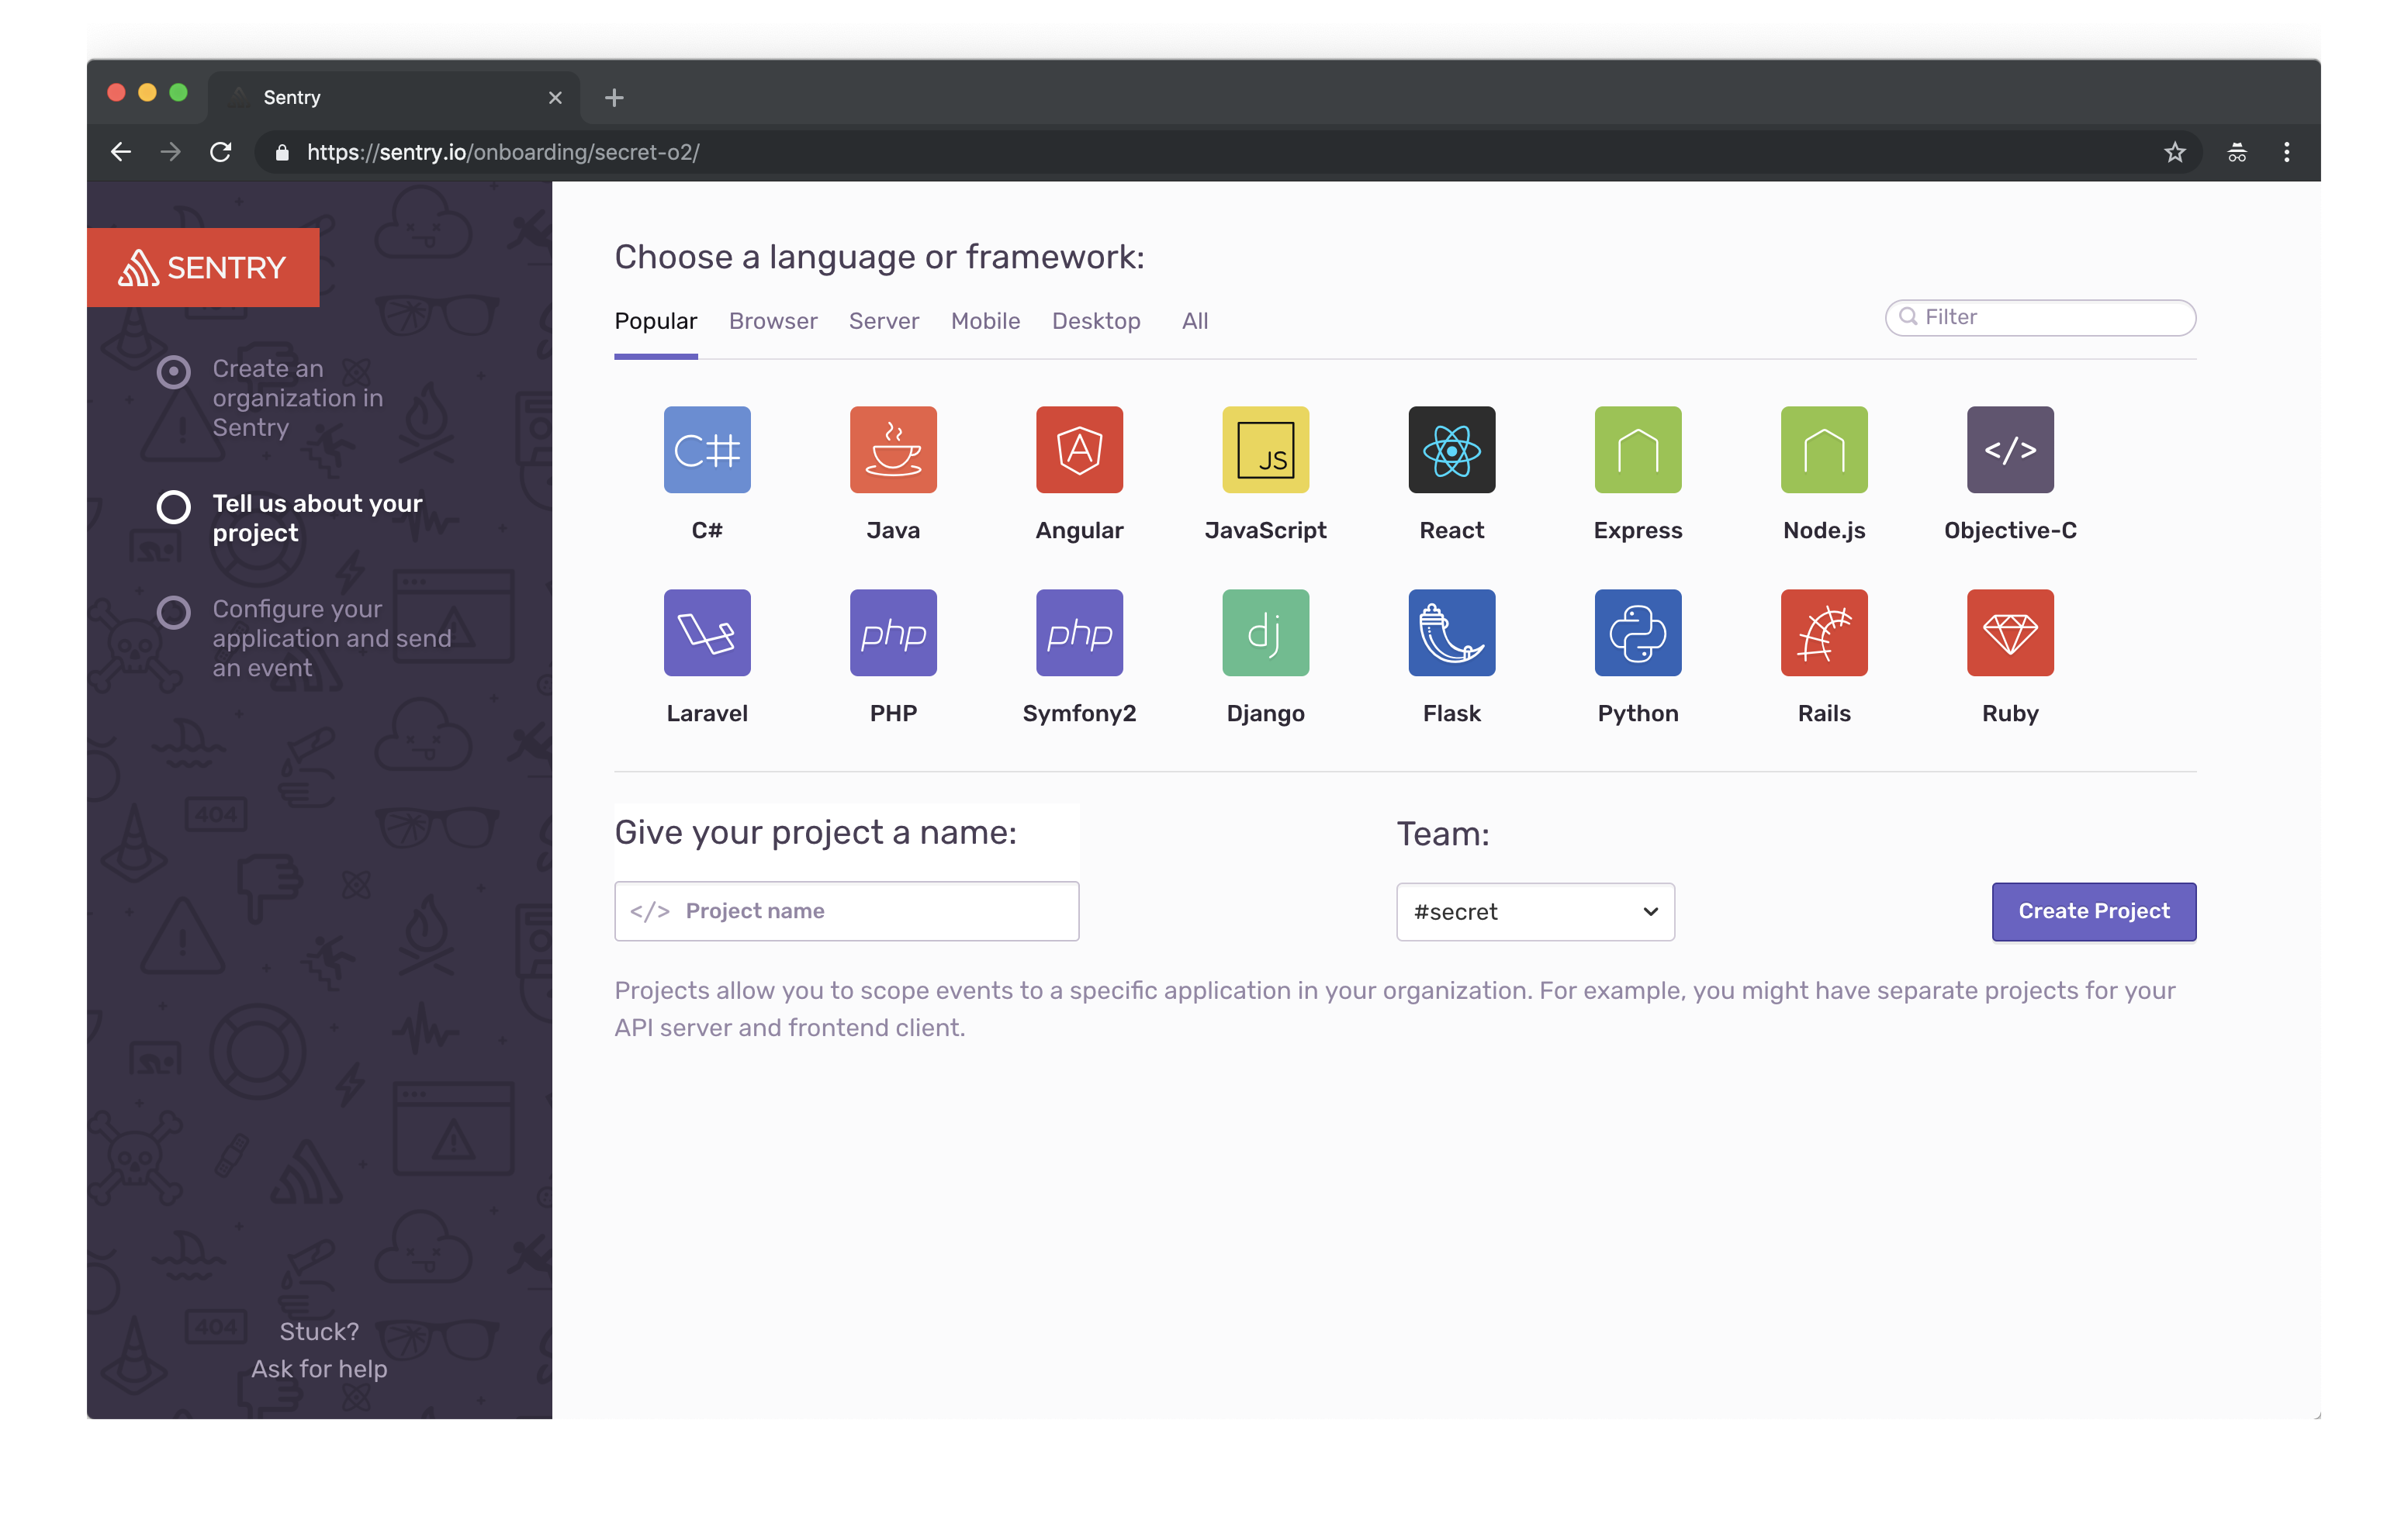This screenshot has height=1534, width=2408.
Task: Click the Sentry logo in sidebar
Action: point(203,268)
